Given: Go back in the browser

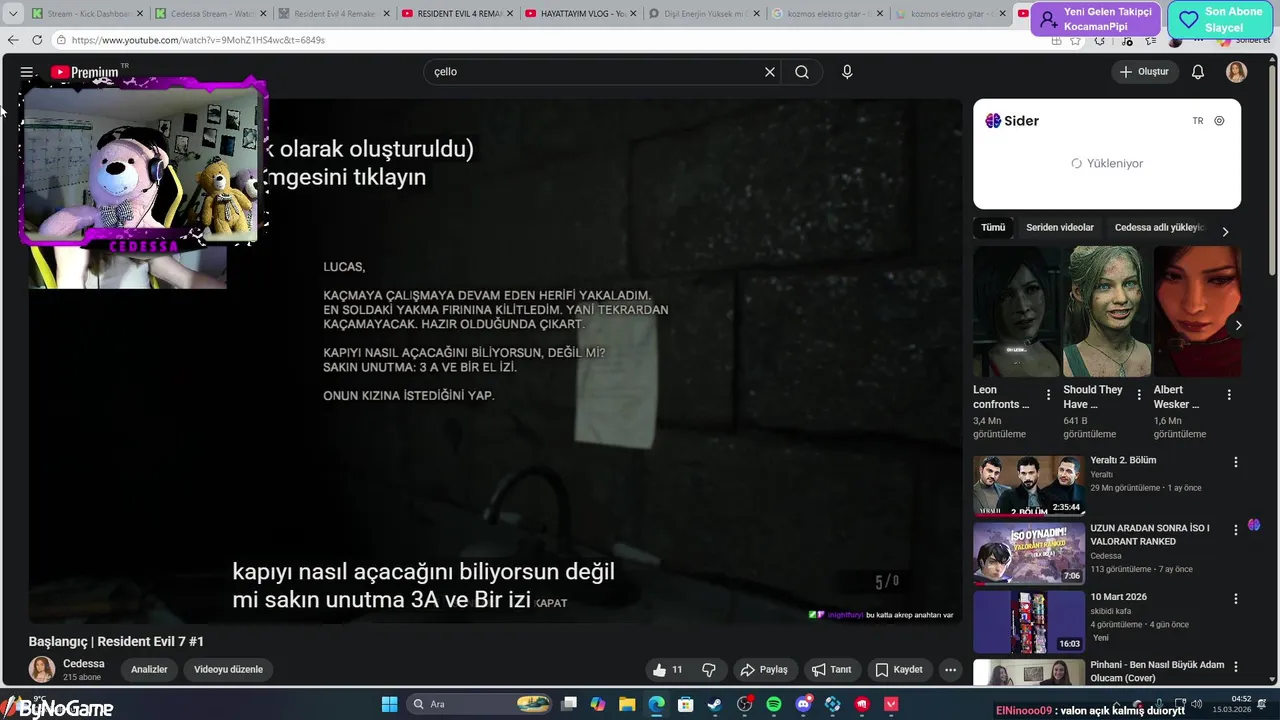Looking at the screenshot, I should pos(13,40).
